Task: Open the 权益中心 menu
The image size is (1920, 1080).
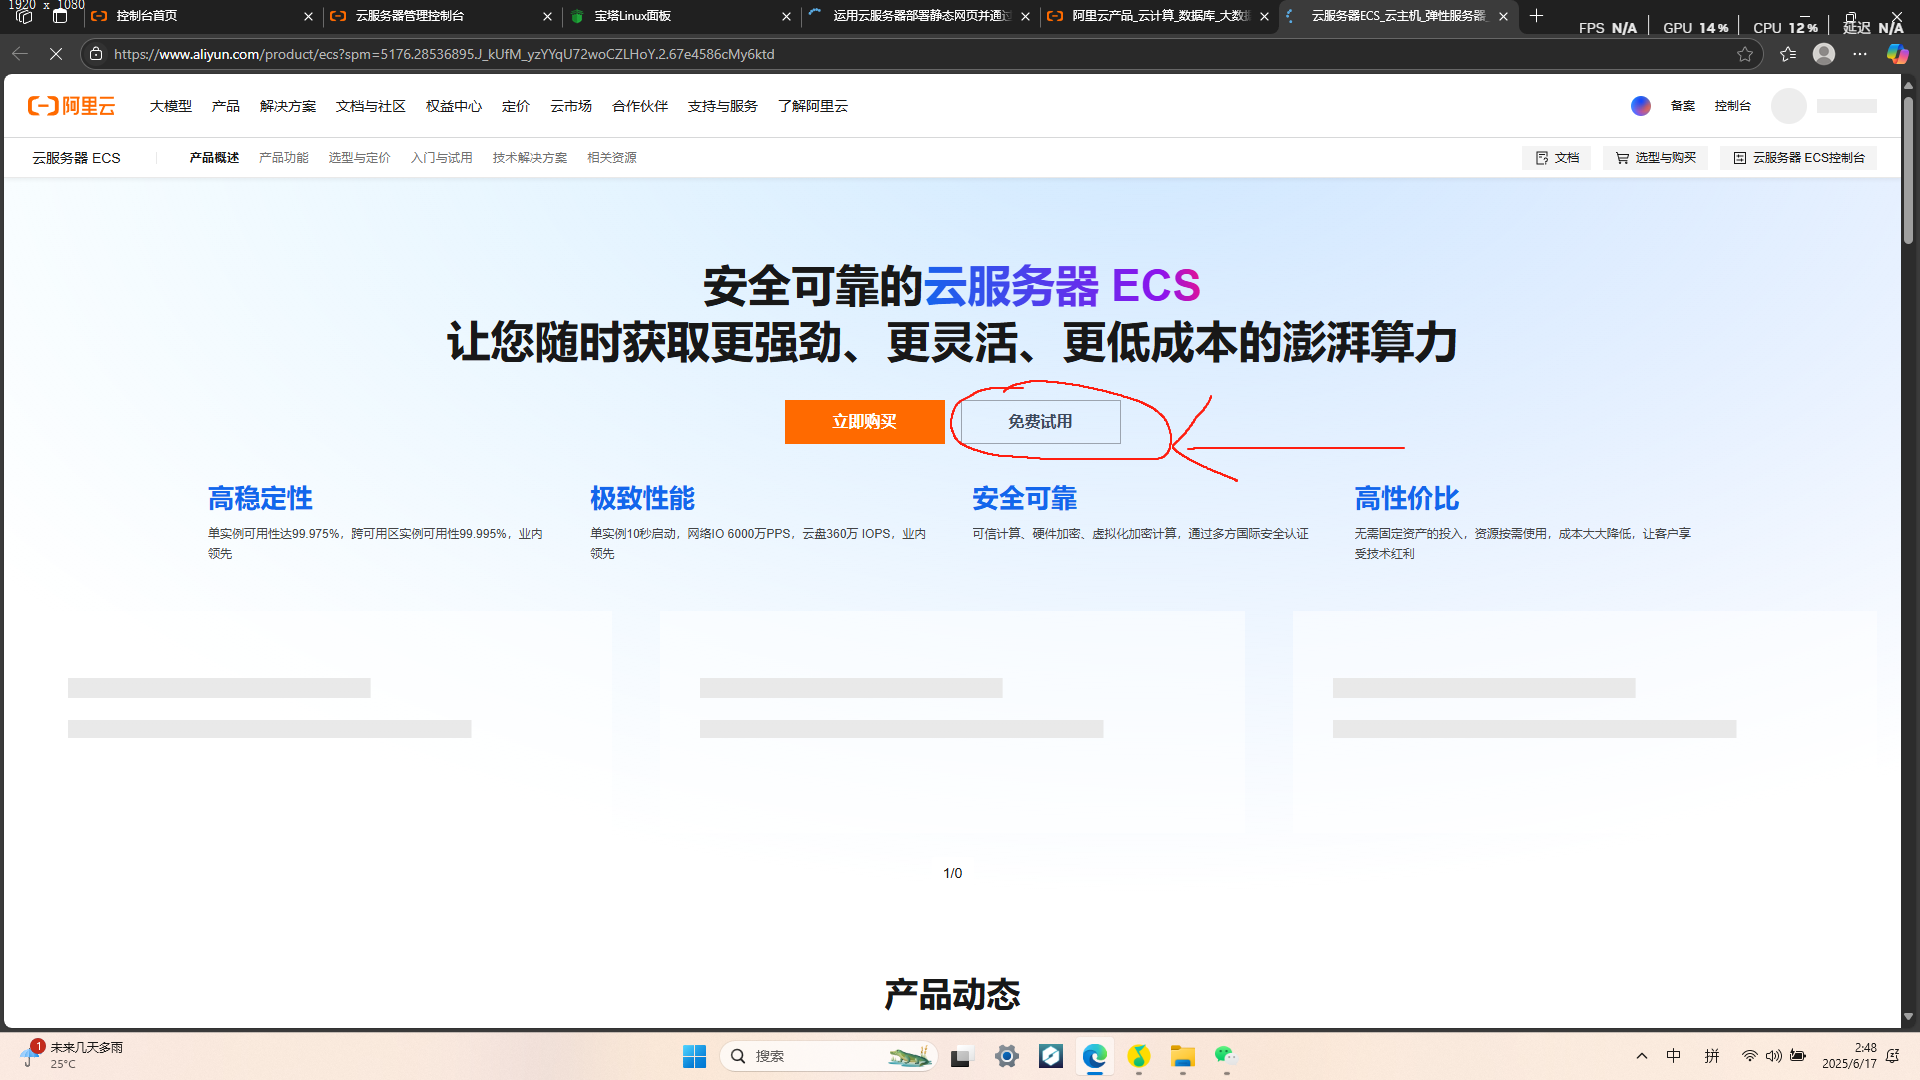Action: pyautogui.click(x=453, y=106)
